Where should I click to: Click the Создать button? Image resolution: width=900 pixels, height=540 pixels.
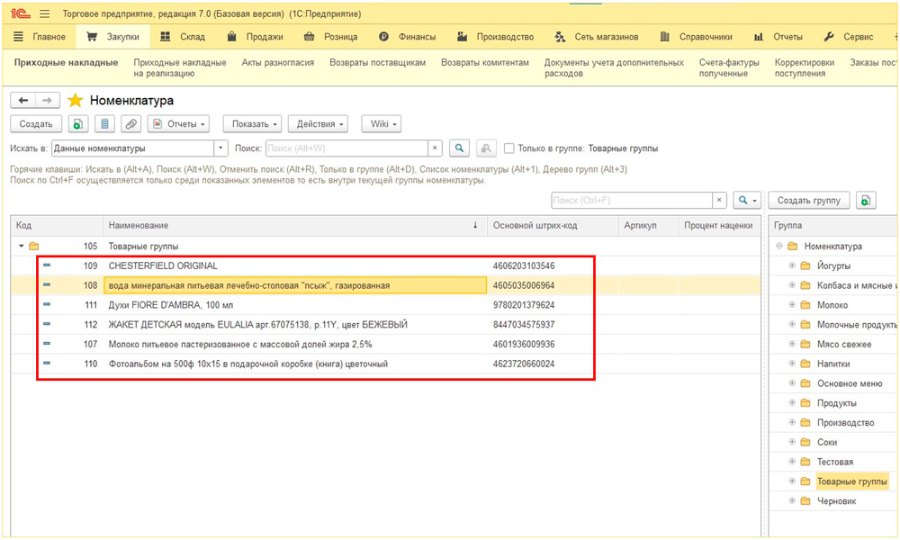(x=36, y=124)
